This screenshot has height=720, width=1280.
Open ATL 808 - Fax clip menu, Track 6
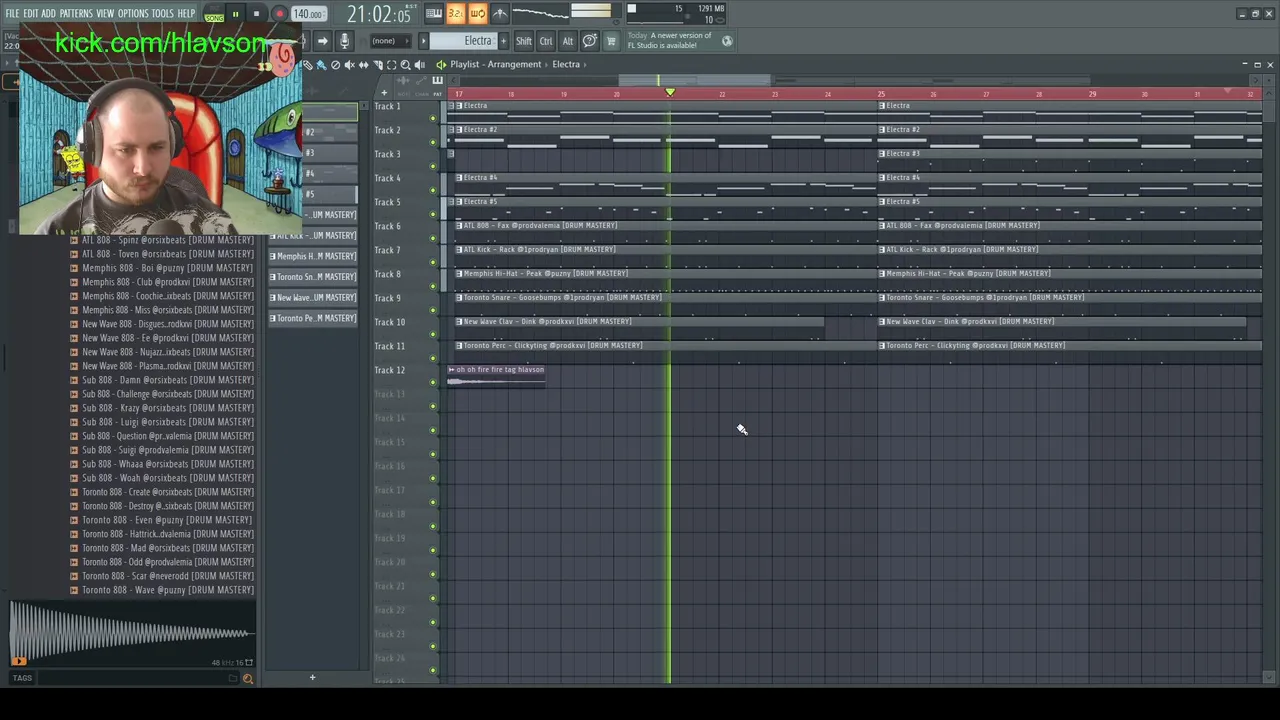(459, 226)
